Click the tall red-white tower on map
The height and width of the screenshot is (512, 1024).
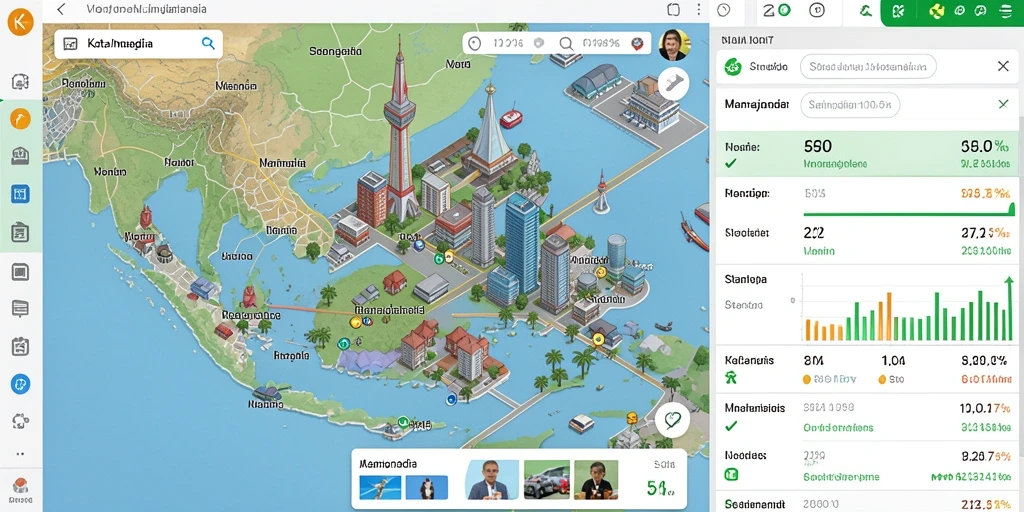point(400,131)
